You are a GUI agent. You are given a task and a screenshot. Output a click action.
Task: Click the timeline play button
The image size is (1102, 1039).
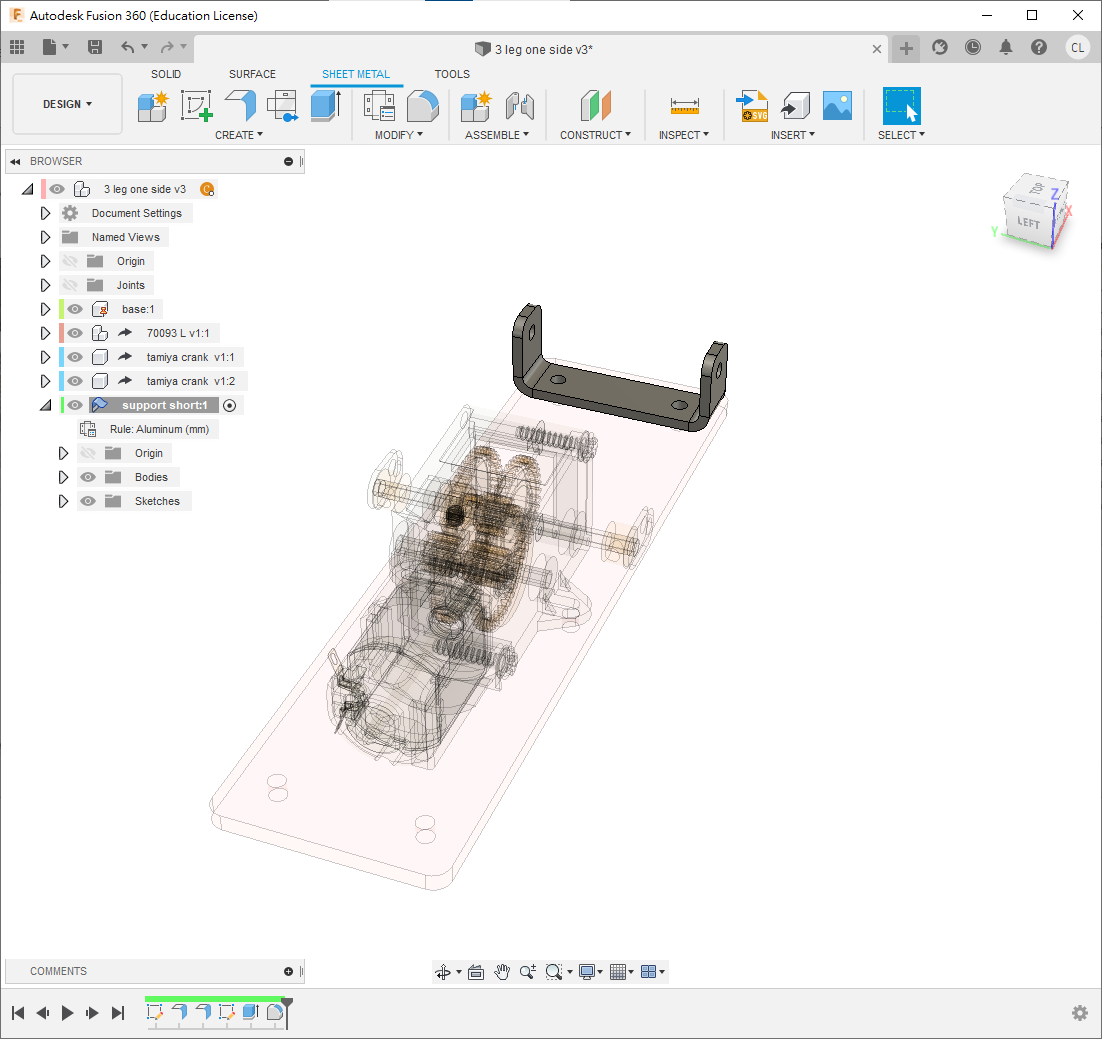pos(67,1013)
